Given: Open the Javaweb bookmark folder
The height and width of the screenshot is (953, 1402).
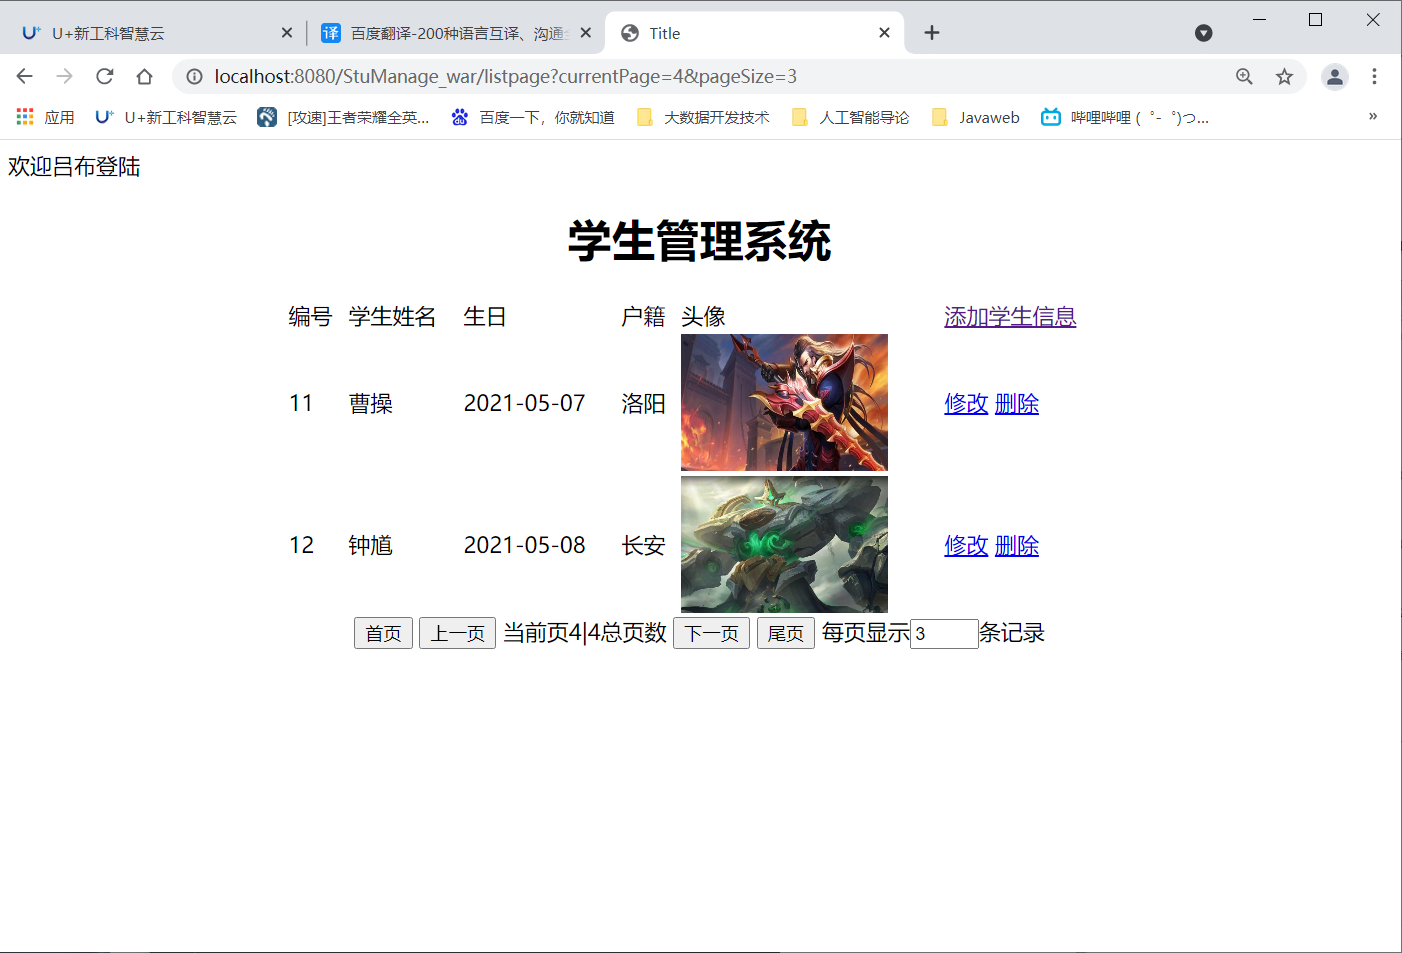Looking at the screenshot, I should click(975, 117).
